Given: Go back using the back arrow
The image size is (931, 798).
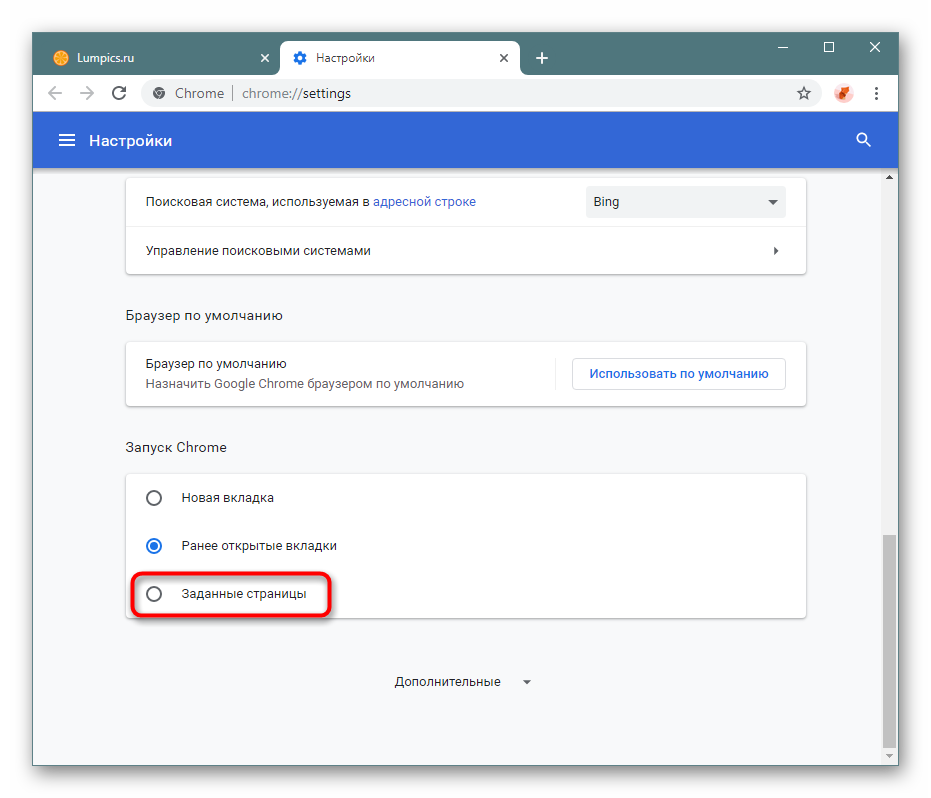Looking at the screenshot, I should tap(55, 93).
